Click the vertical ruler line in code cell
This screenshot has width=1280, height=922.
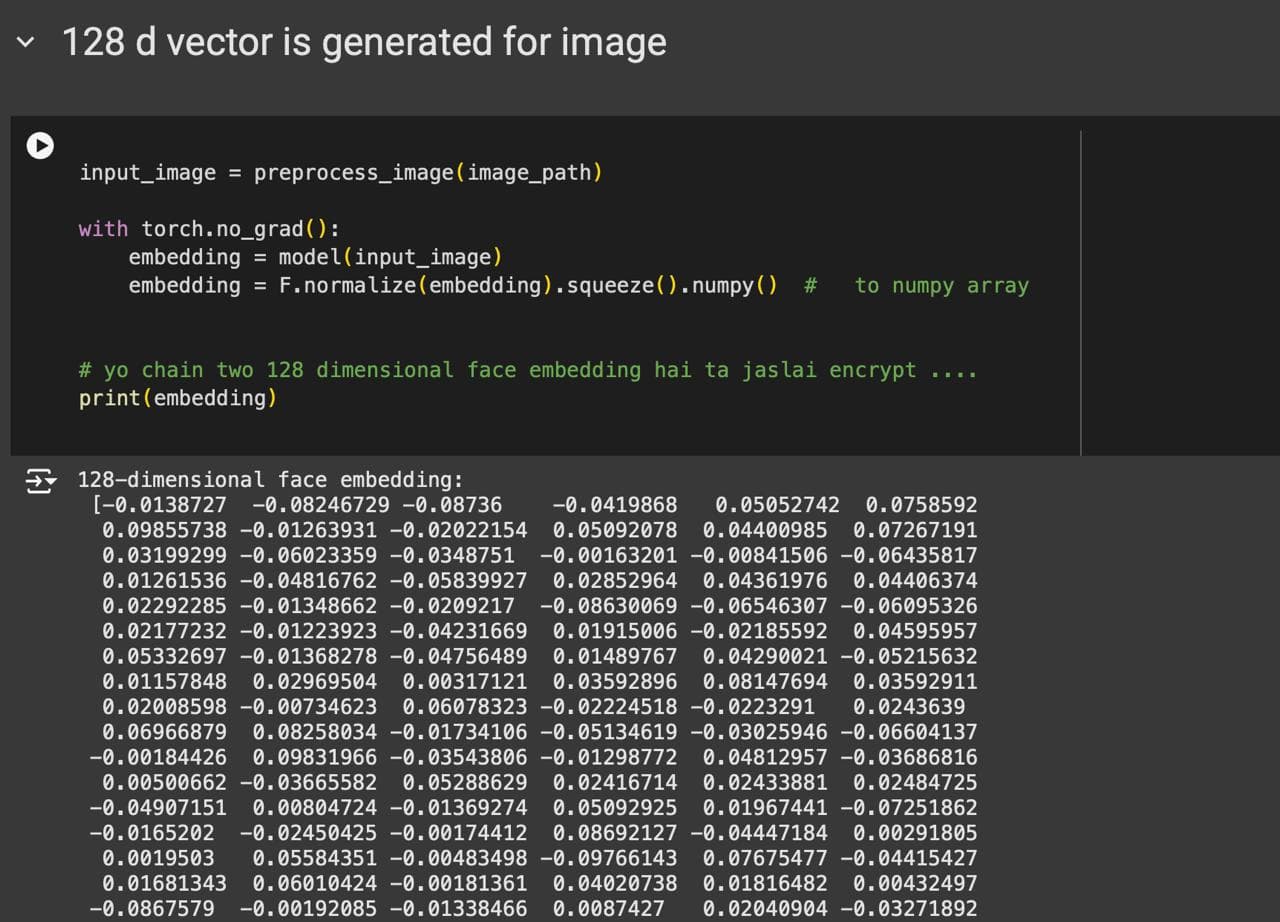pos(1080,290)
